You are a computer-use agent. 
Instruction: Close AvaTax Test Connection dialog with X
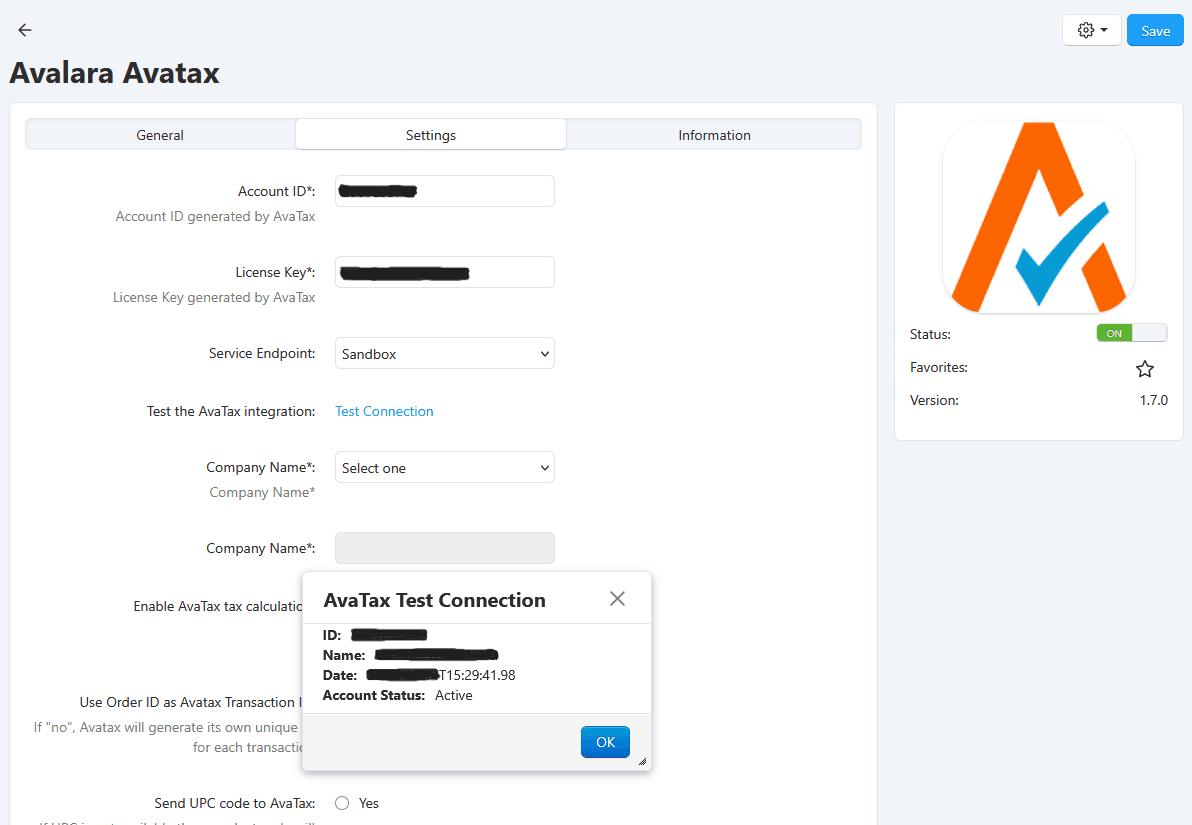coord(617,599)
